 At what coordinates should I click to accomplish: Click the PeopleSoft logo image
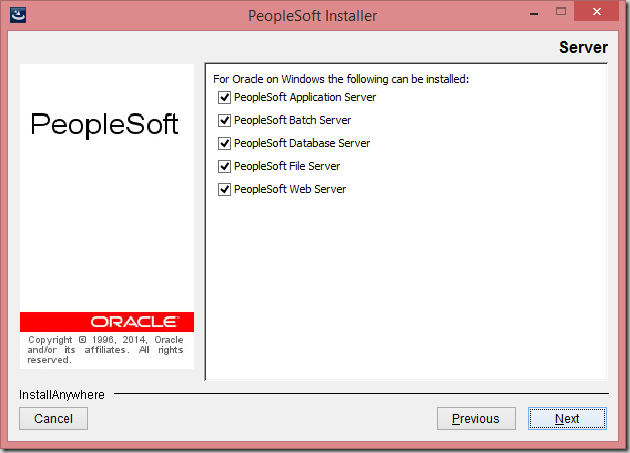[x=104, y=125]
